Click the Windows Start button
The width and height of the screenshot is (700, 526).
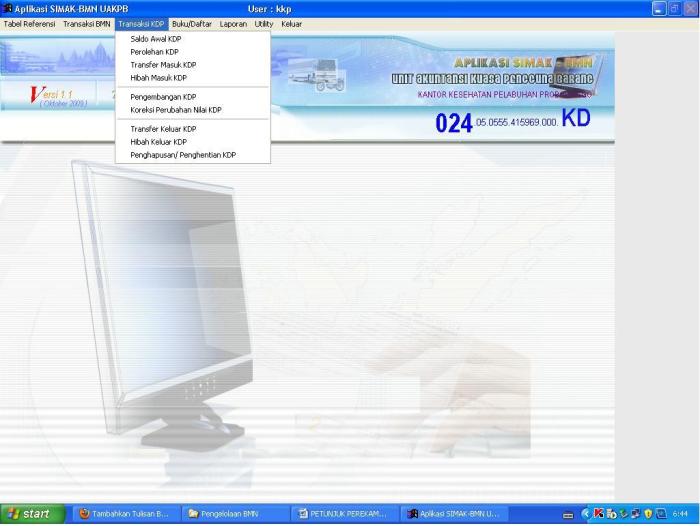point(29,514)
